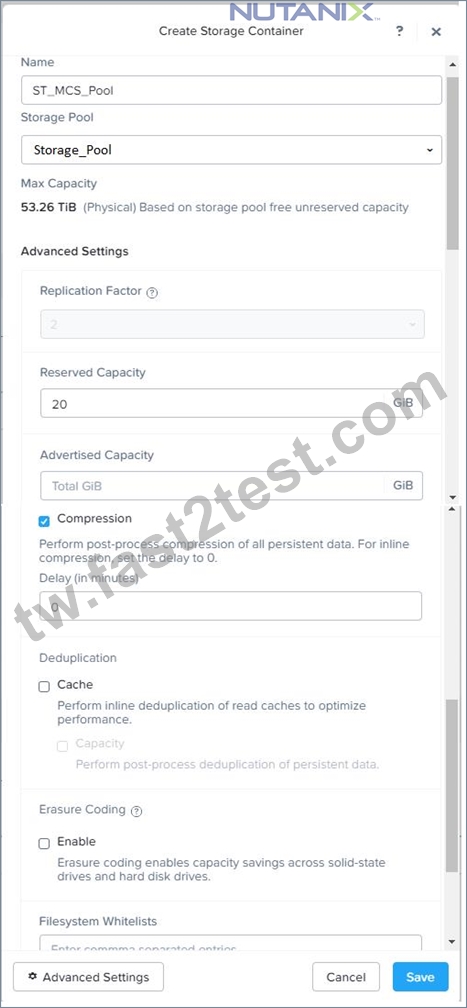The image size is (467, 1008).
Task: Click upper pane scrollbar down arrow
Action: (x=452, y=497)
